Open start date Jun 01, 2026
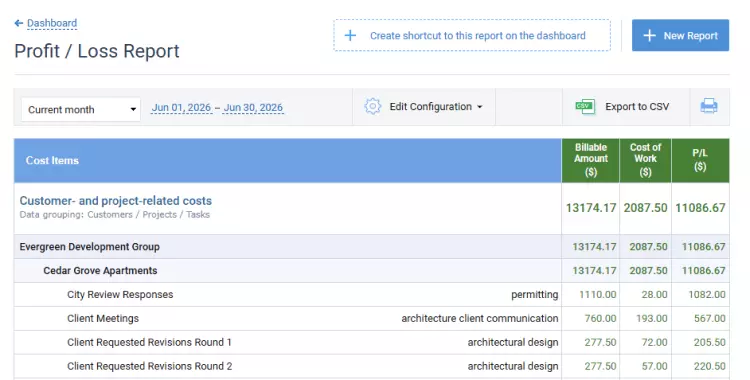This screenshot has width=750, height=380. pos(181,108)
